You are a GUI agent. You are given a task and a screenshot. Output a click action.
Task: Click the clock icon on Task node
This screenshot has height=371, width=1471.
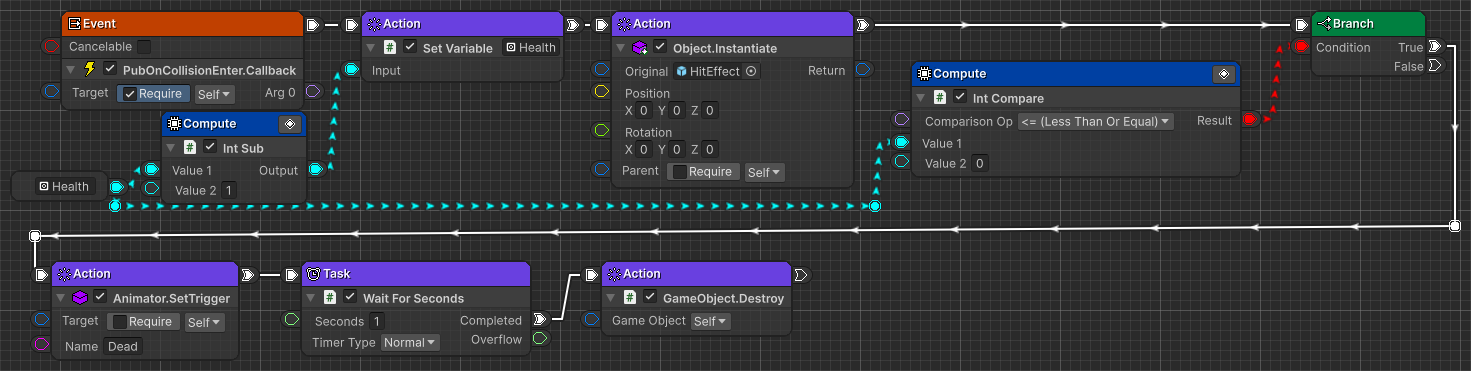312,274
